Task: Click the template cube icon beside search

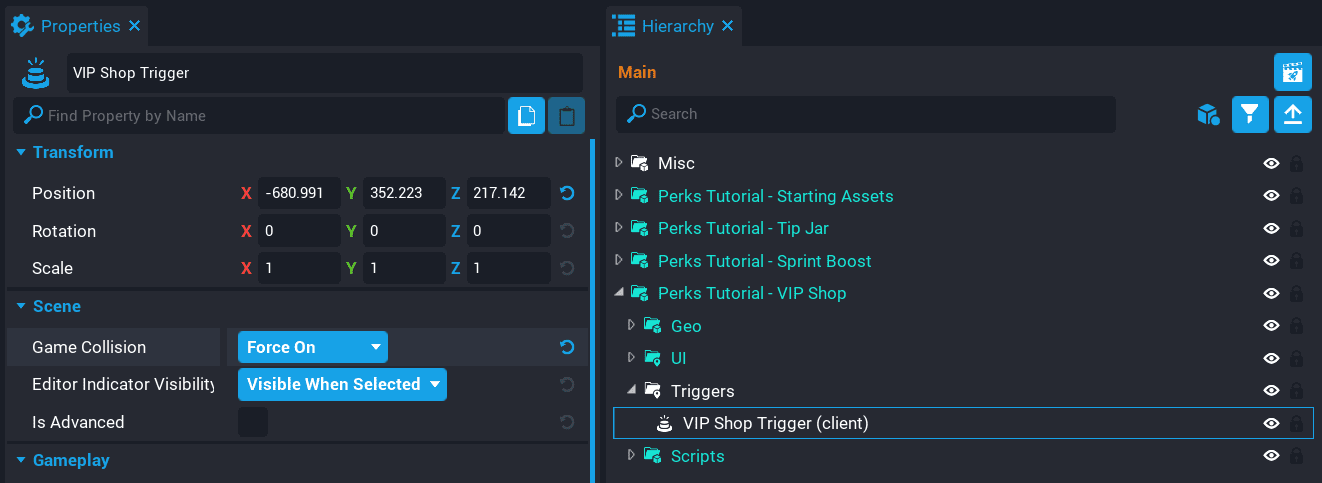Action: tap(1208, 115)
